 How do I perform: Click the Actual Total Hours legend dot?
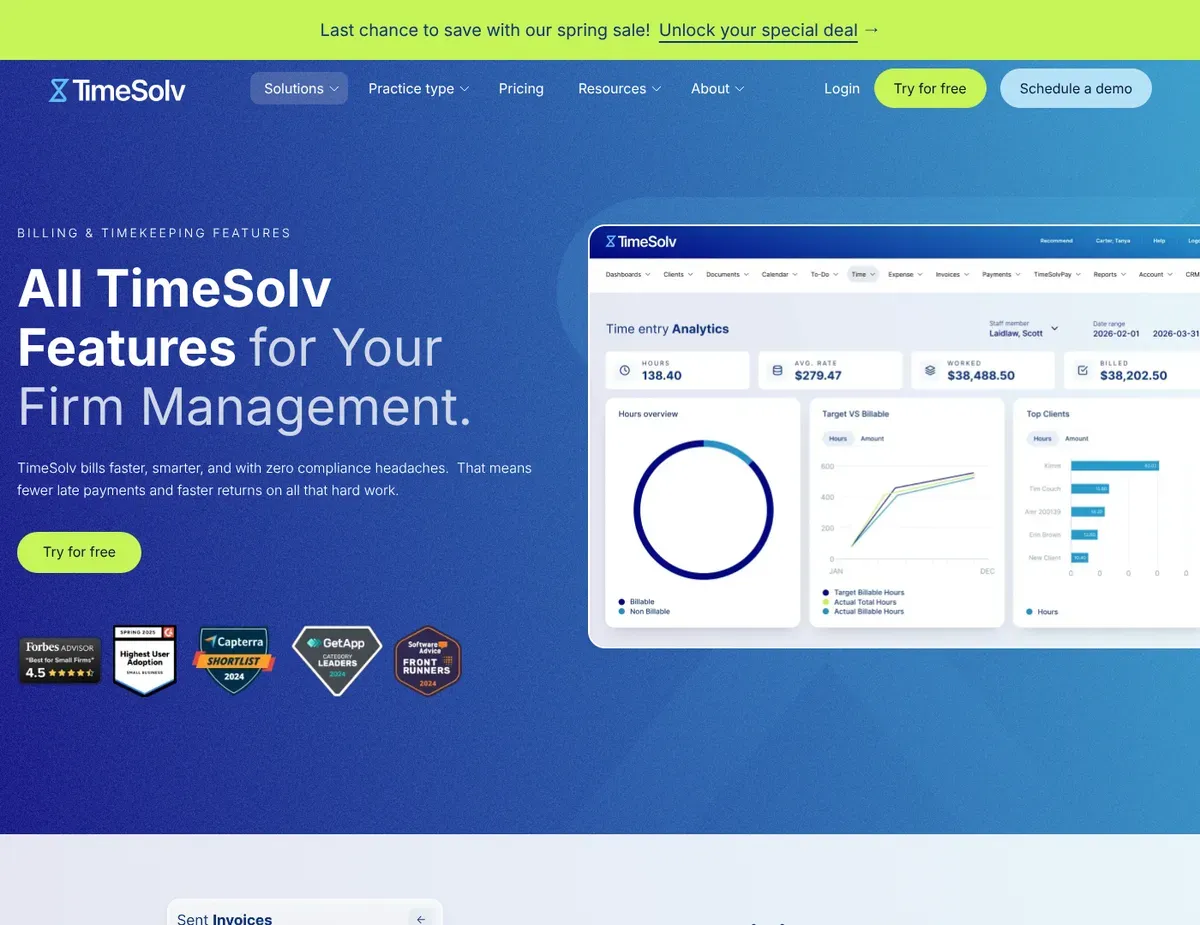click(x=826, y=602)
